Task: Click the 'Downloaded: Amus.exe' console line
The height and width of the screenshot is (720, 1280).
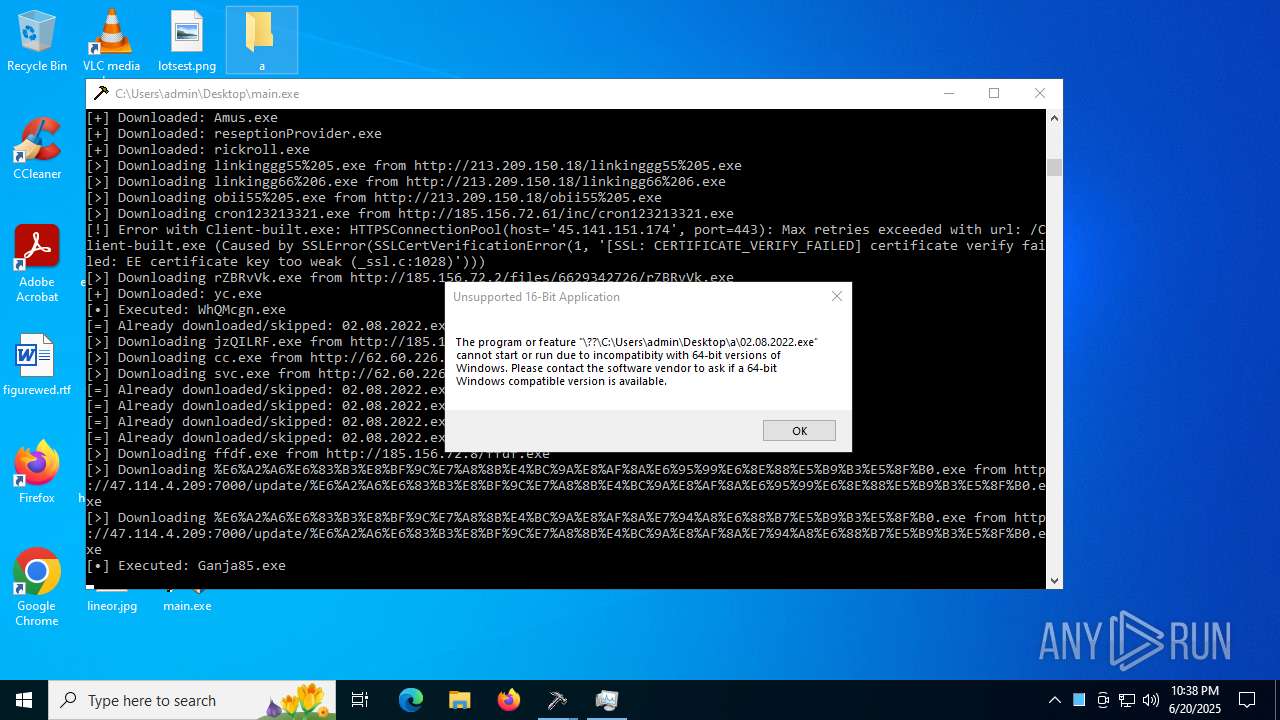Action: click(182, 117)
